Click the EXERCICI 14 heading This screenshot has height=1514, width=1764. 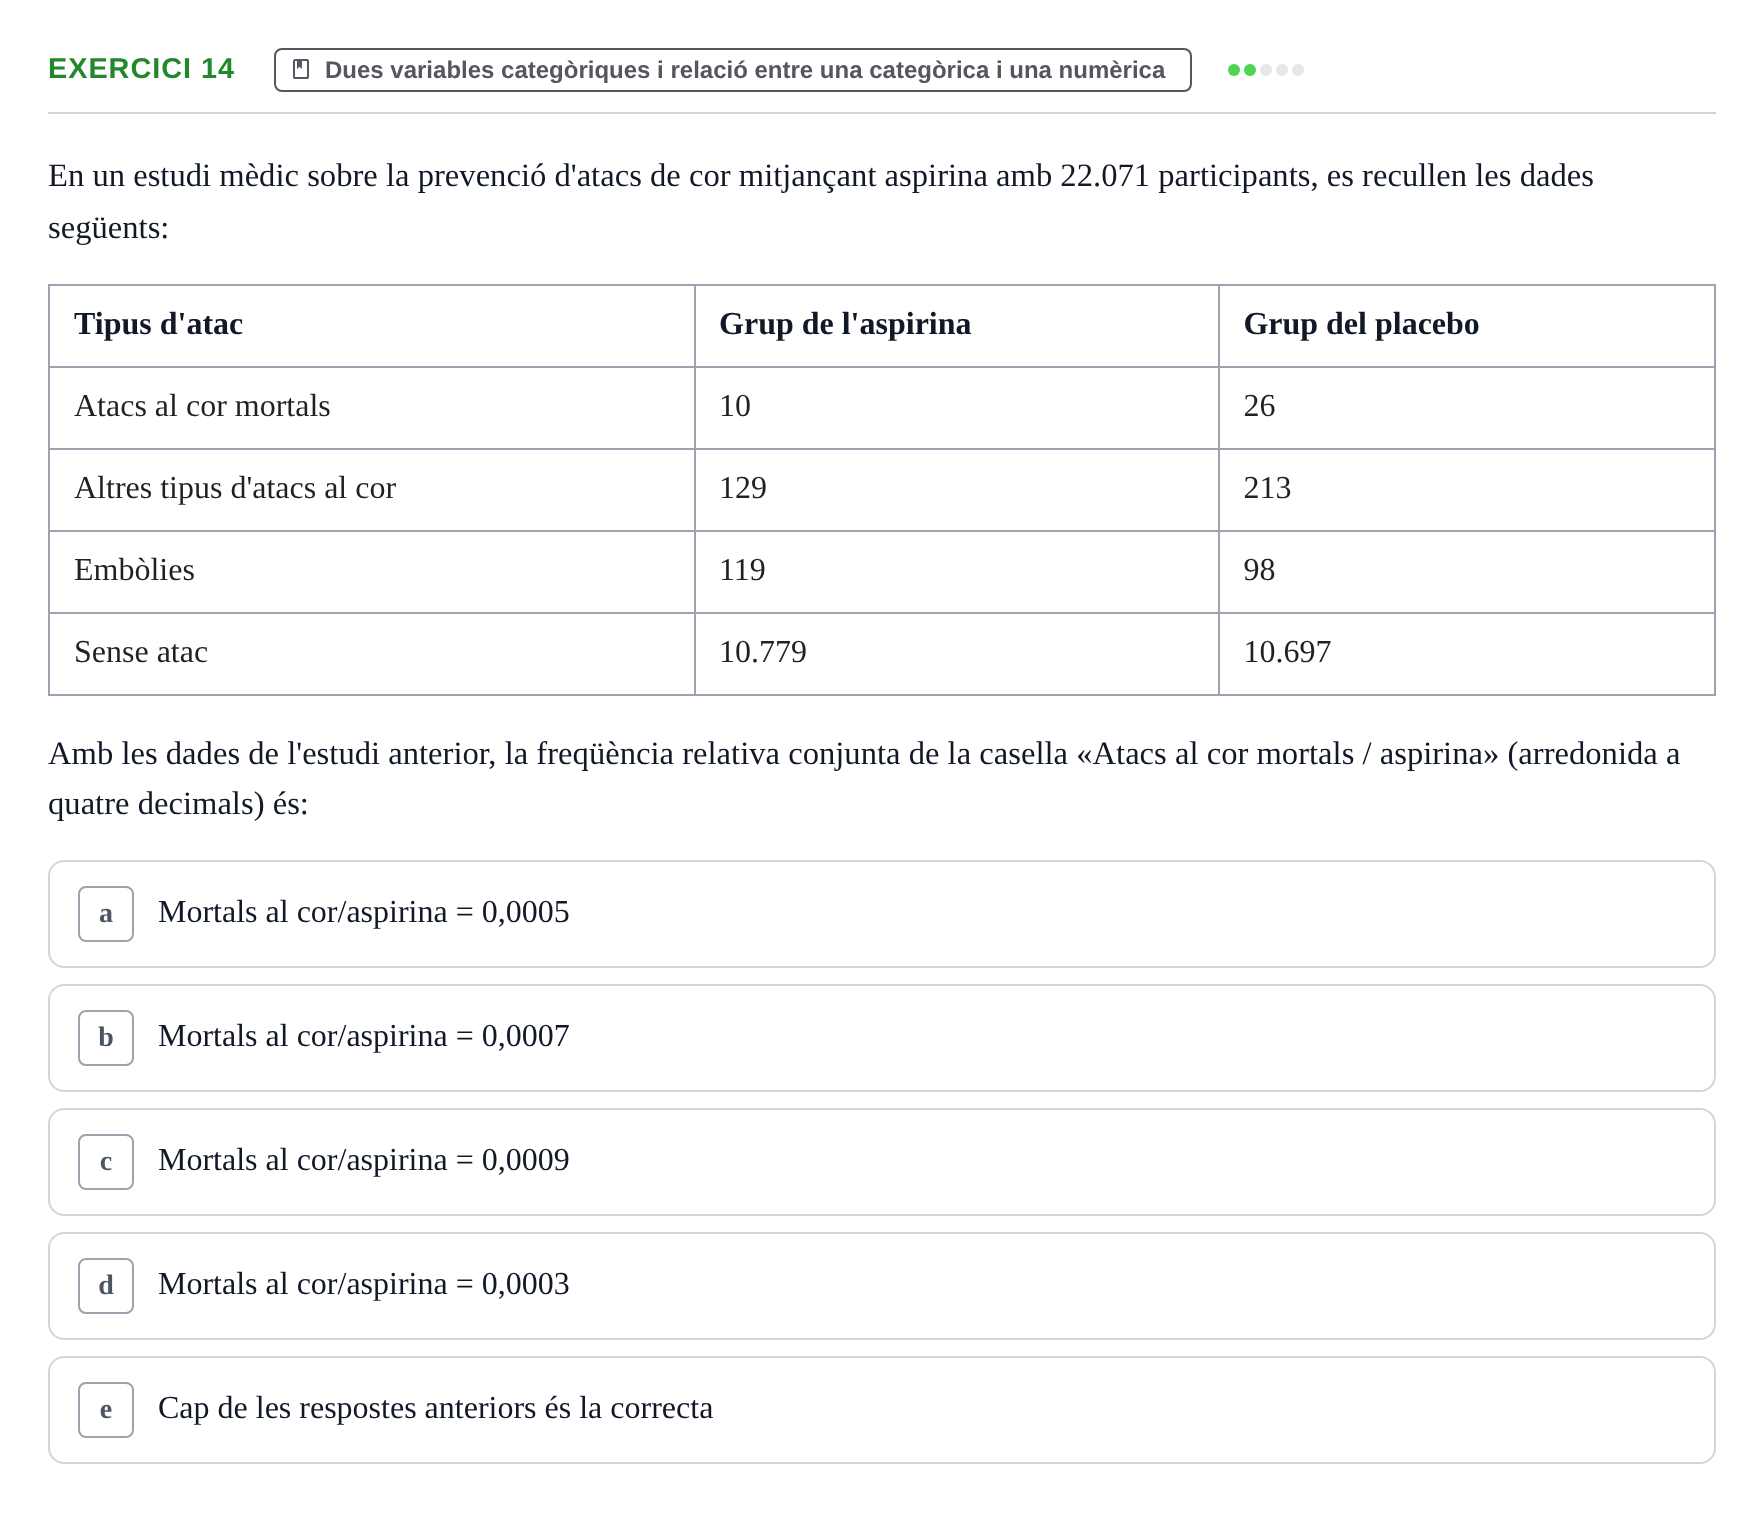click(x=141, y=68)
